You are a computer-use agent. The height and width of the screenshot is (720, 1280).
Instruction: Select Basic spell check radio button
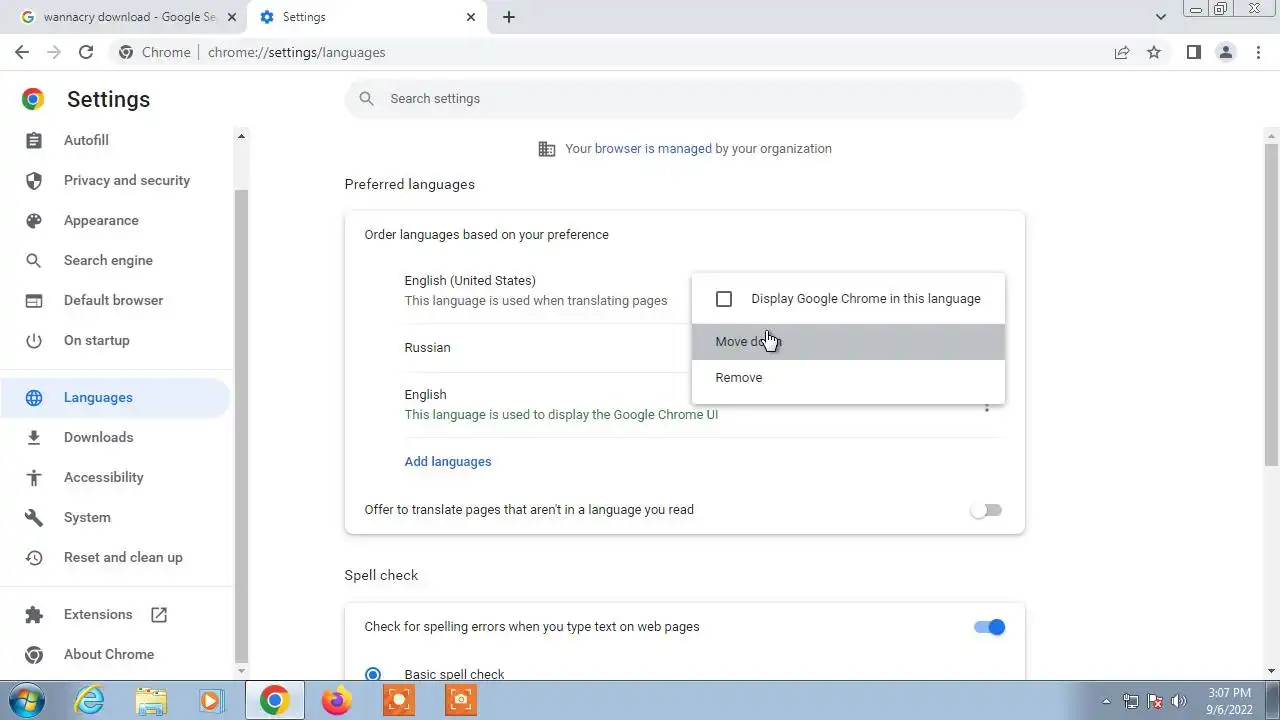(x=373, y=675)
